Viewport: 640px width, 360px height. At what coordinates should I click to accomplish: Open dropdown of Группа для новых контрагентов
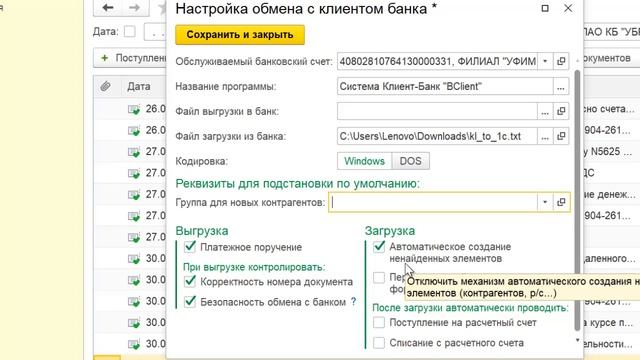pyautogui.click(x=545, y=202)
